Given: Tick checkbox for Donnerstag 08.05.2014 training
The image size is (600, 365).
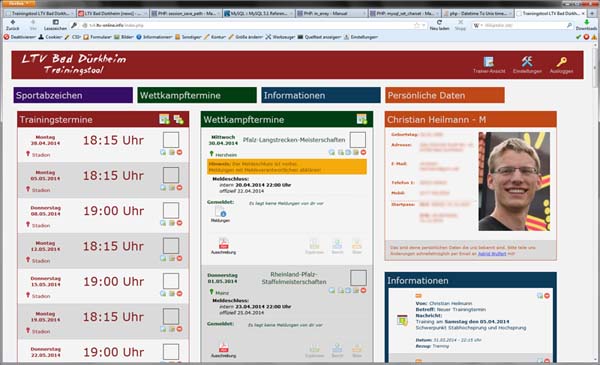Looking at the screenshot, I should 171,210.
